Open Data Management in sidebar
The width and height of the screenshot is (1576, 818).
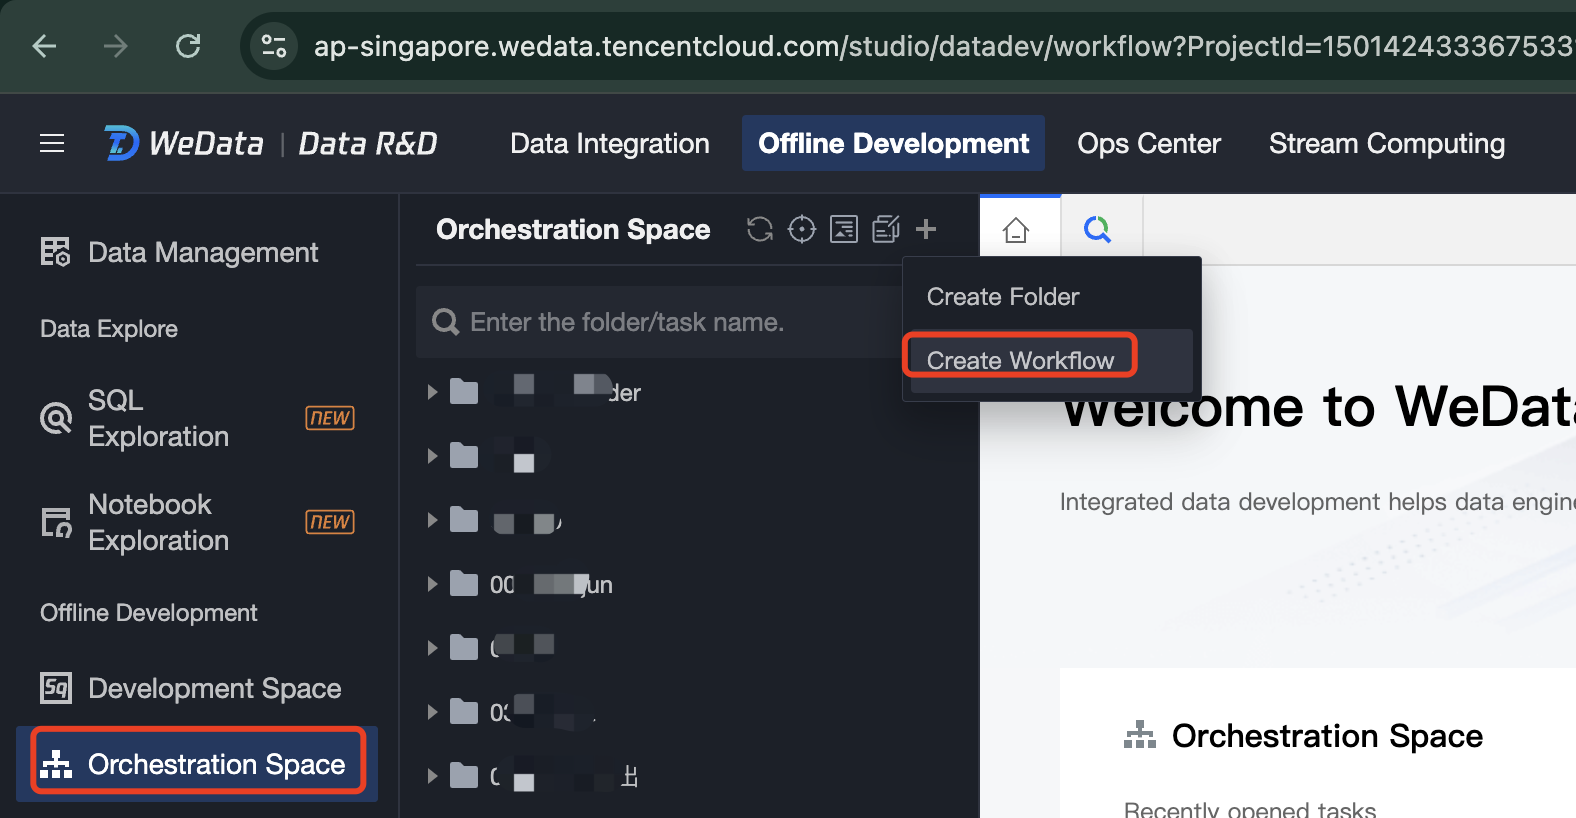pyautogui.click(x=198, y=252)
